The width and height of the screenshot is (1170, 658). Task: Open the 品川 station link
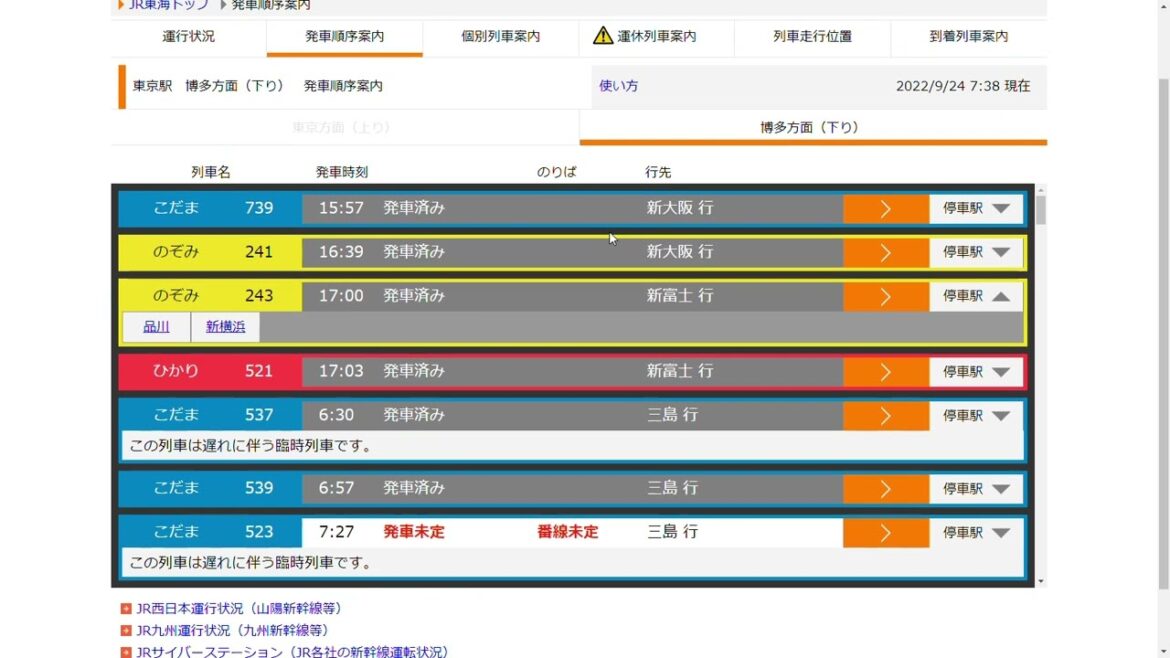155,326
